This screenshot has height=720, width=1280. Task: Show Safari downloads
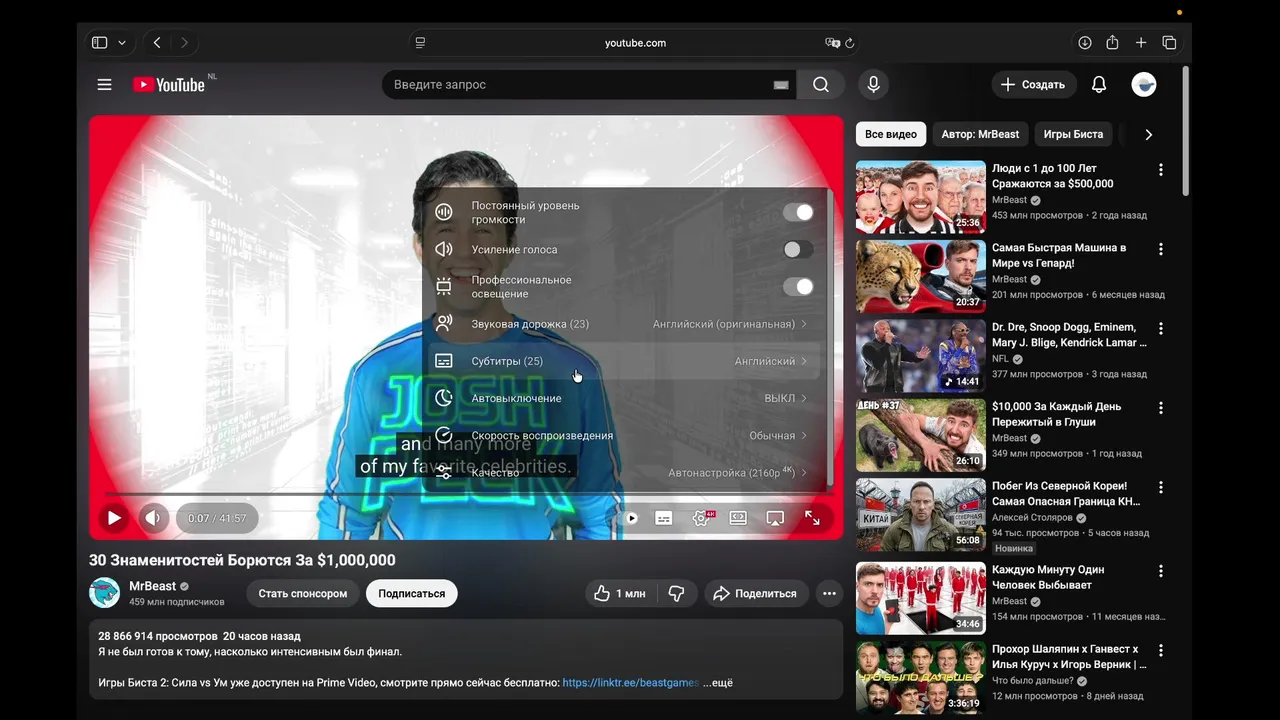tap(1085, 43)
